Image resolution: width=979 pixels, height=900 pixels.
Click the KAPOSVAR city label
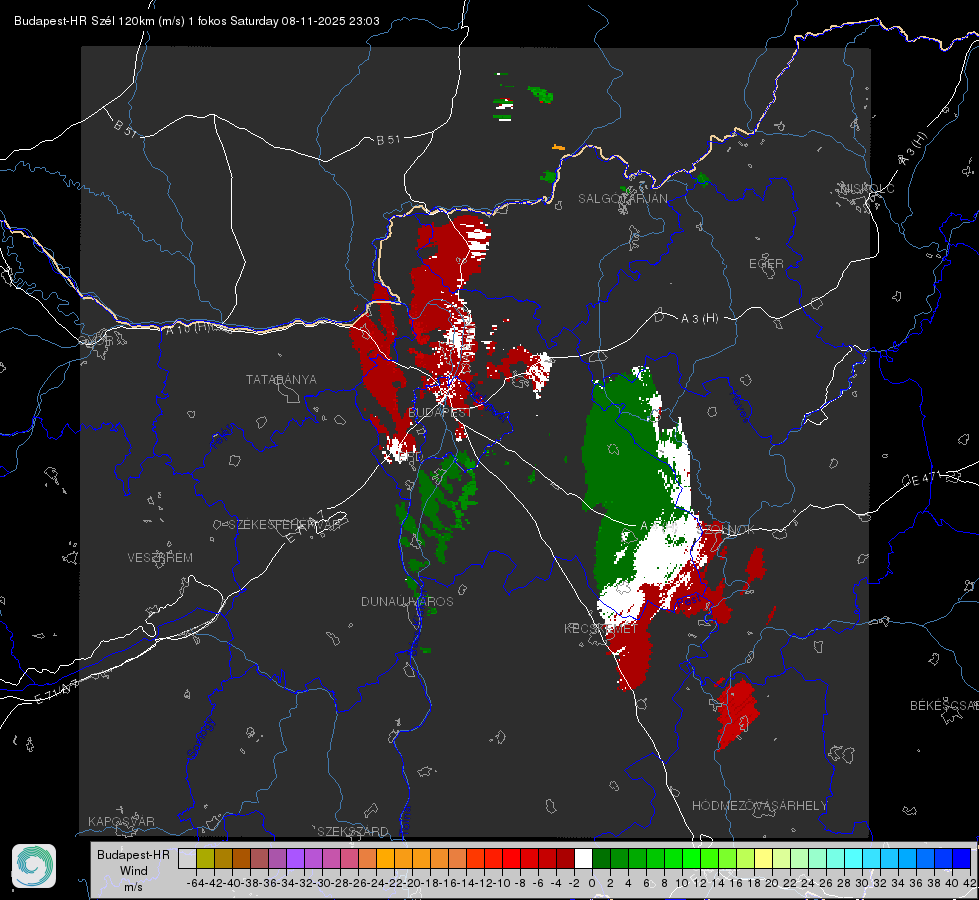[121, 821]
